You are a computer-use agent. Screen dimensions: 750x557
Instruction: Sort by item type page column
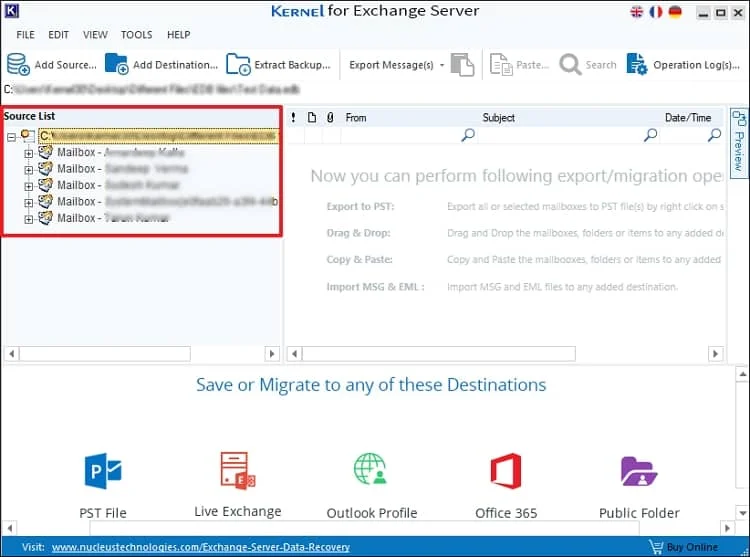pyautogui.click(x=312, y=117)
